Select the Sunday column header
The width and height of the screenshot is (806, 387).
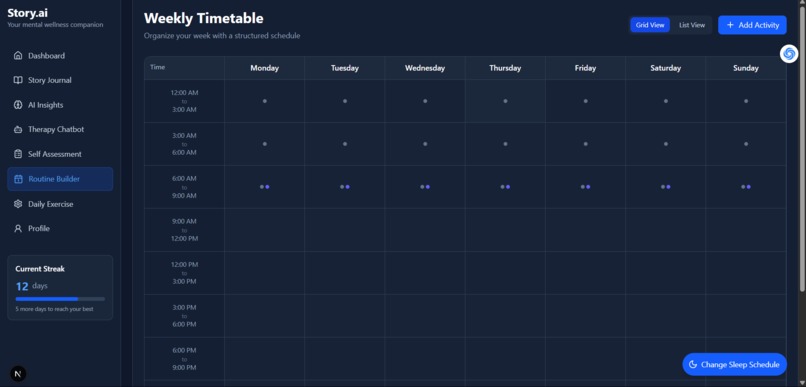pos(745,68)
